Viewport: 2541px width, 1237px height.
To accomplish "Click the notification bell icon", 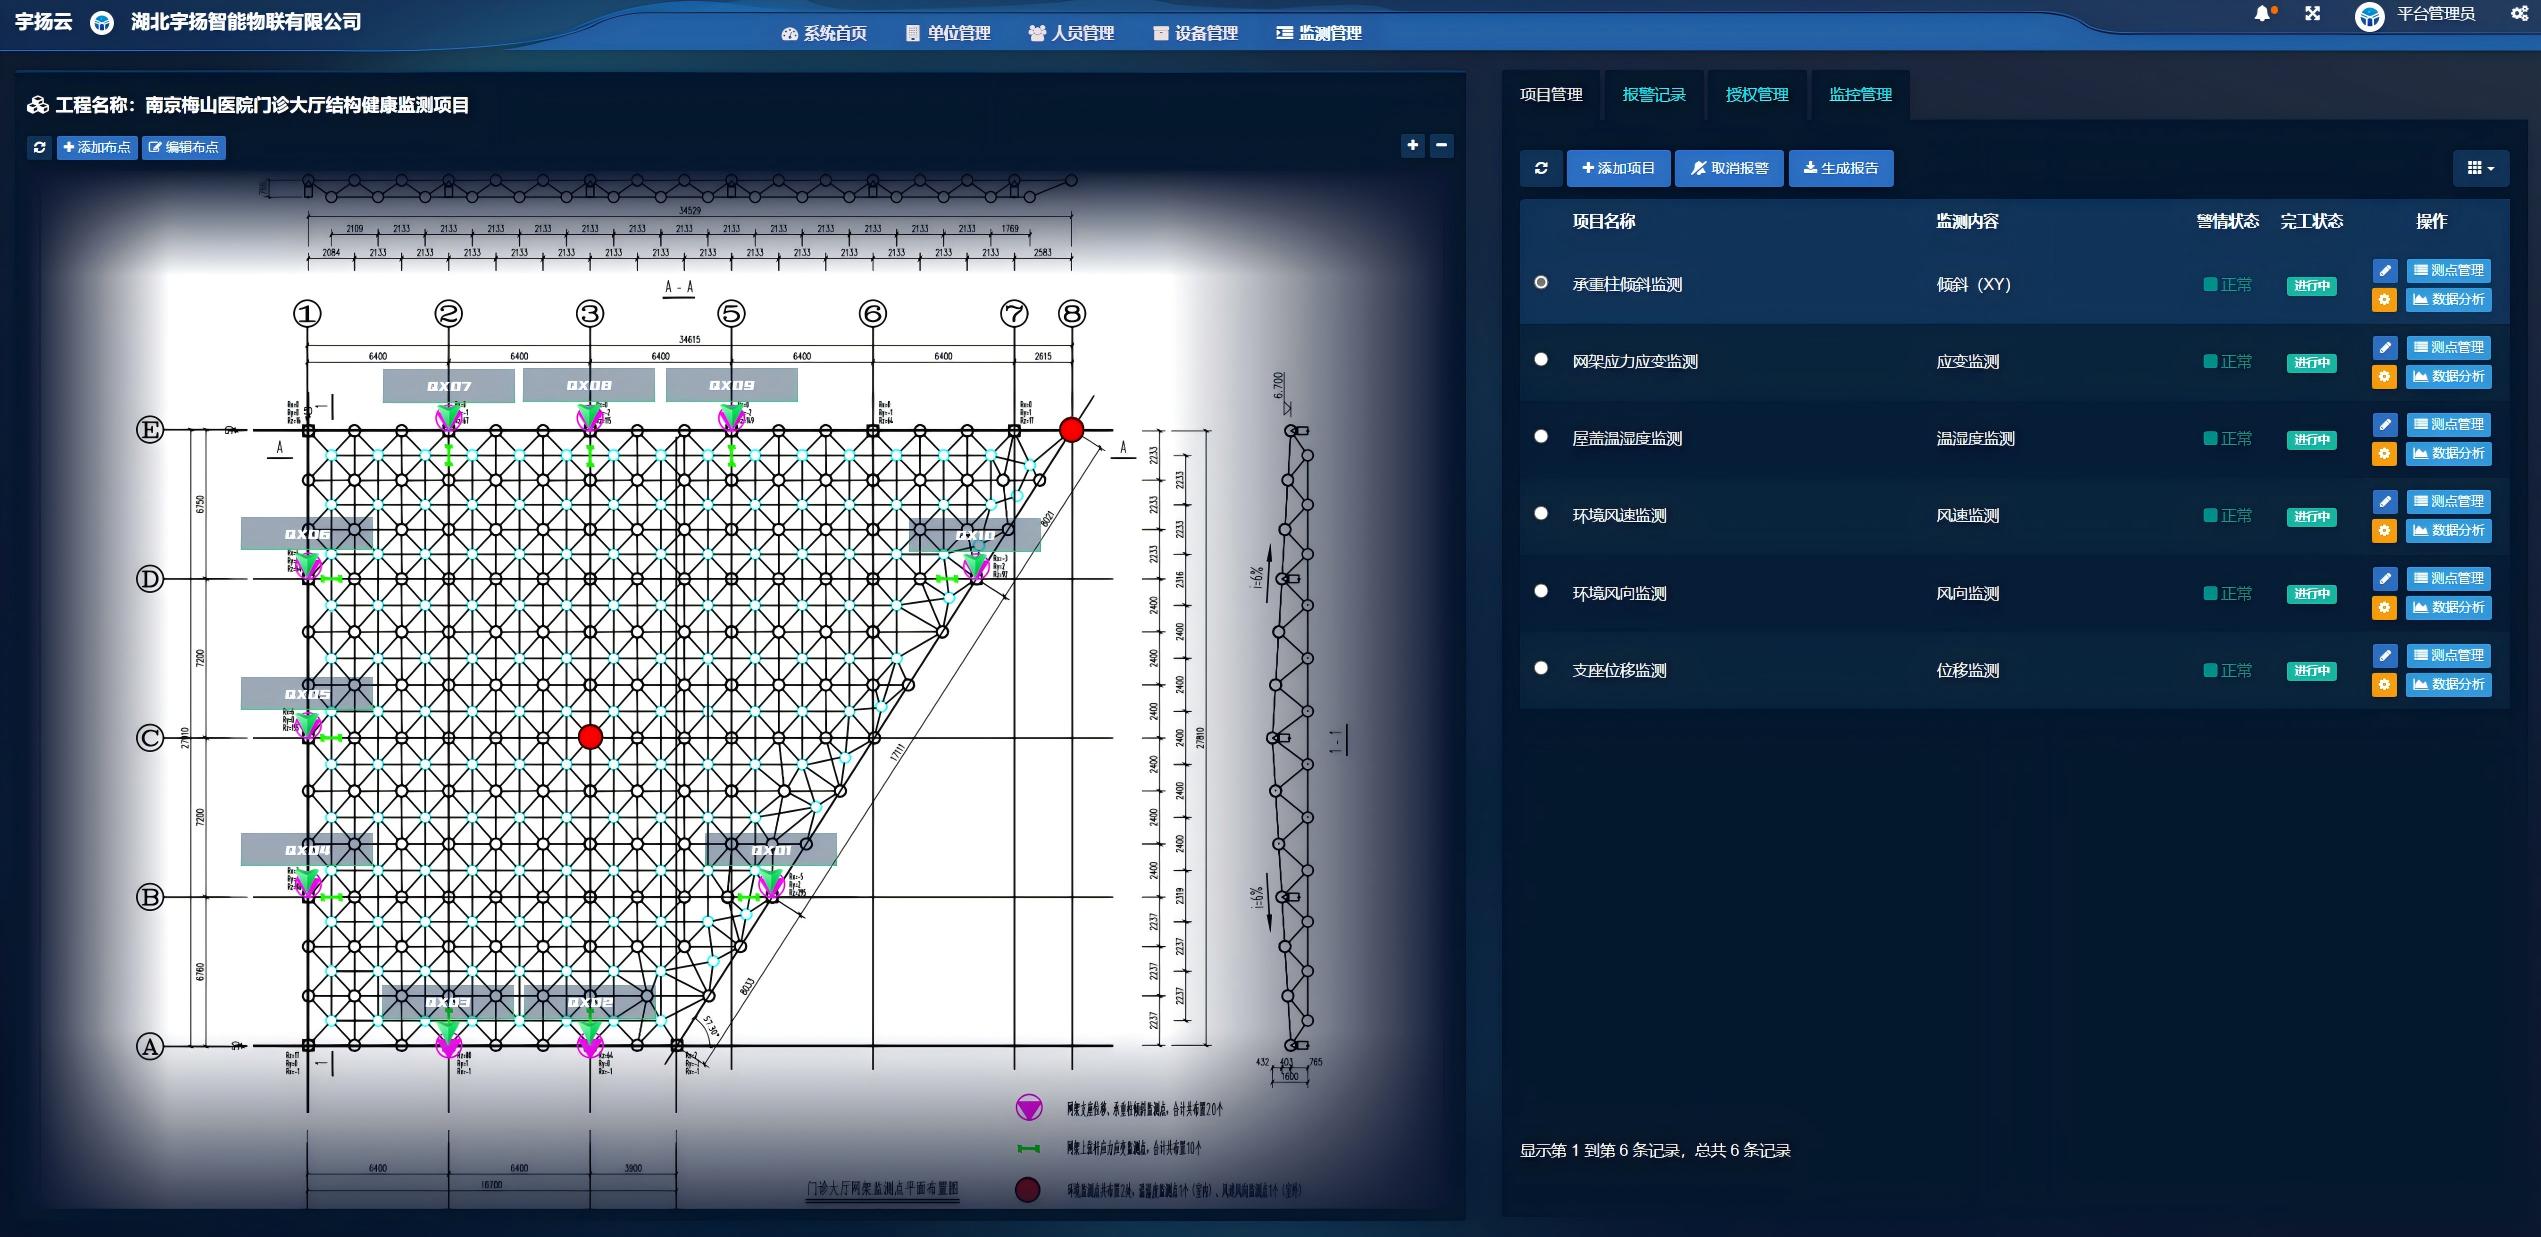I will tap(2263, 14).
